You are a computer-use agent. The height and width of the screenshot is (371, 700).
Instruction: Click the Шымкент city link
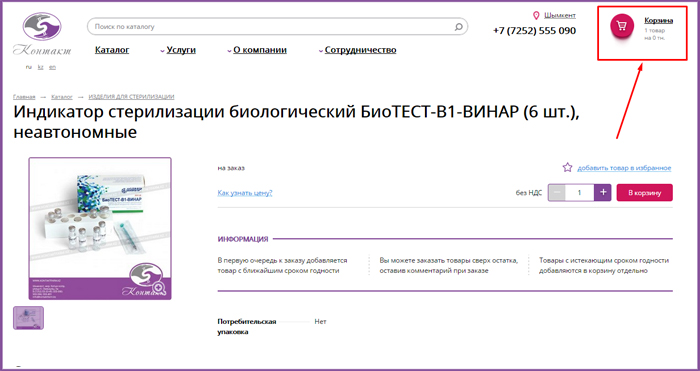(560, 16)
